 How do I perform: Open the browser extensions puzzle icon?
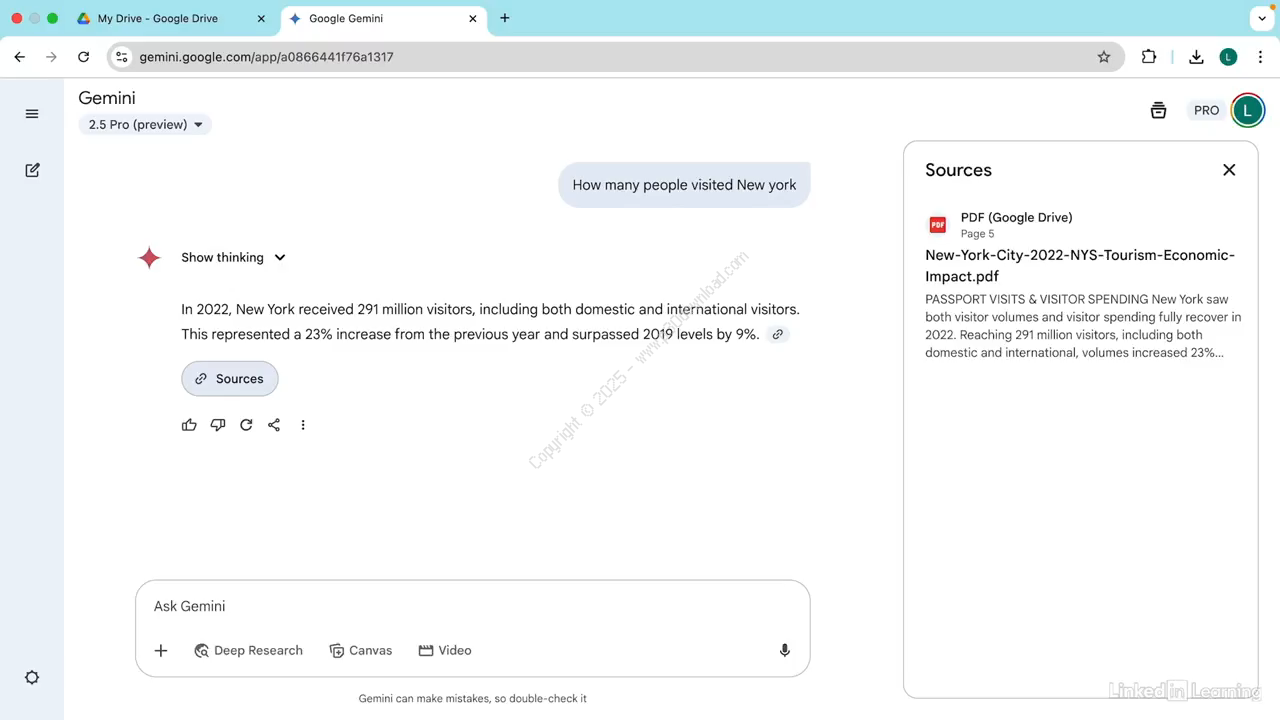[1149, 57]
